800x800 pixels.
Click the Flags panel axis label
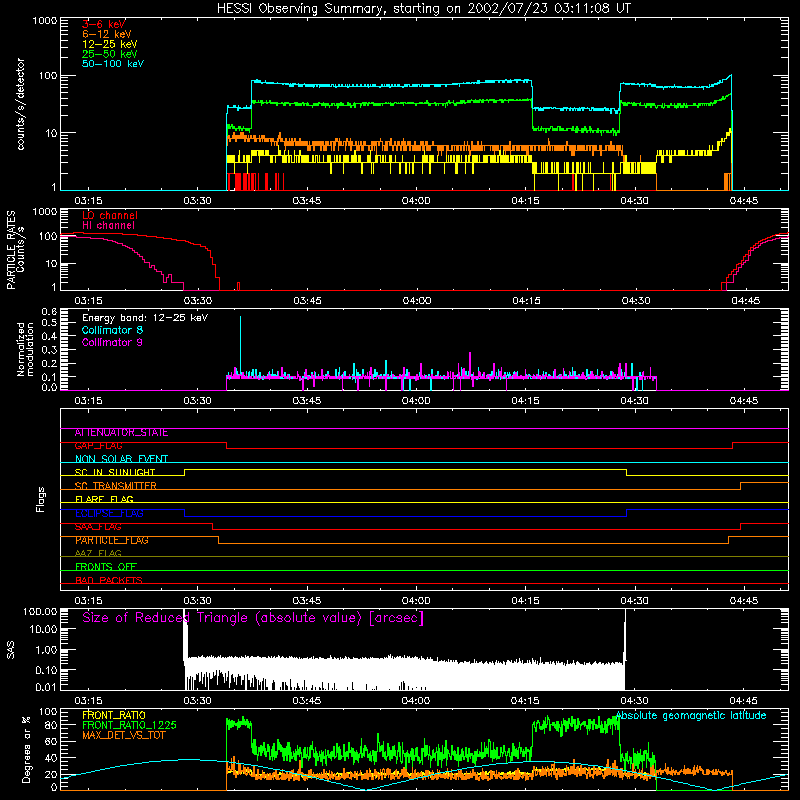(x=40, y=499)
